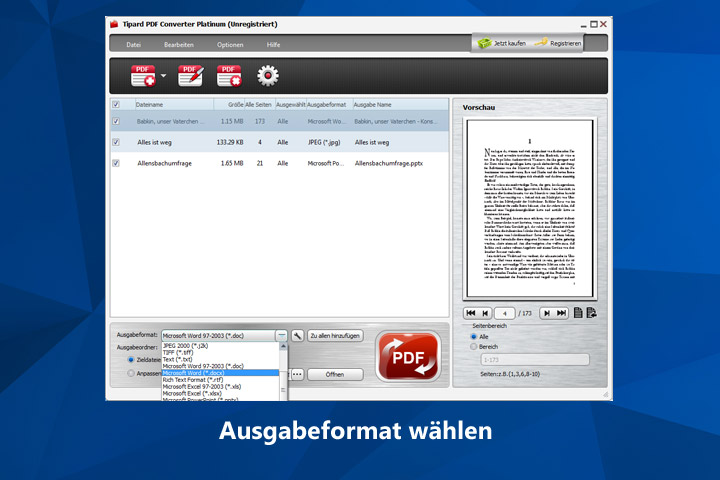The height and width of the screenshot is (480, 720).
Task: Choose Rich Text Format (*.rtf) from list
Action: (x=220, y=380)
